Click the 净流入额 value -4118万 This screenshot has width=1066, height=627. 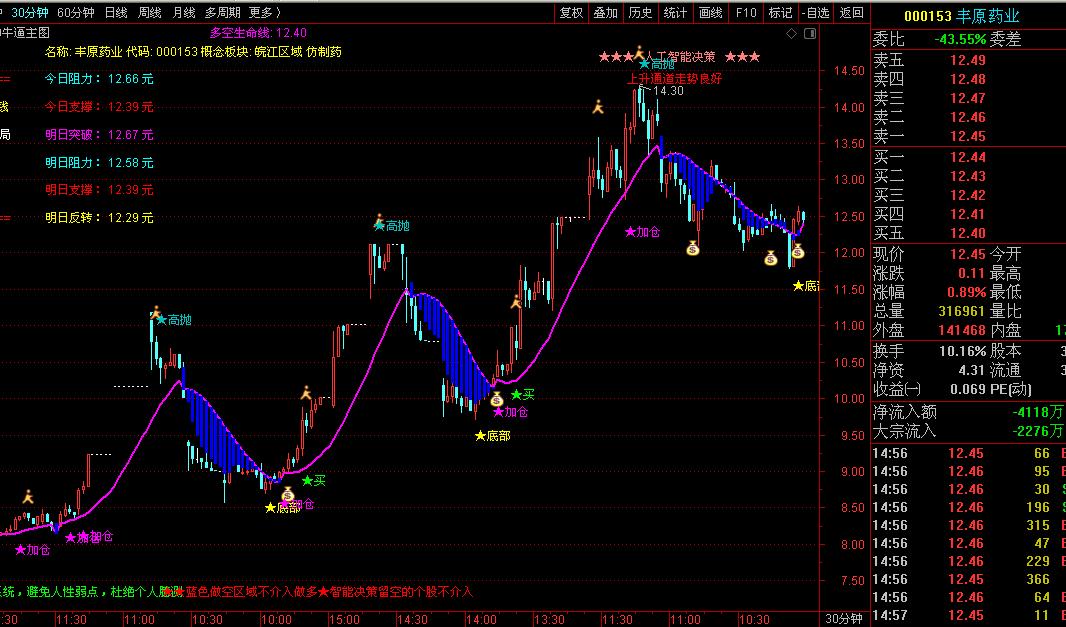point(1037,412)
